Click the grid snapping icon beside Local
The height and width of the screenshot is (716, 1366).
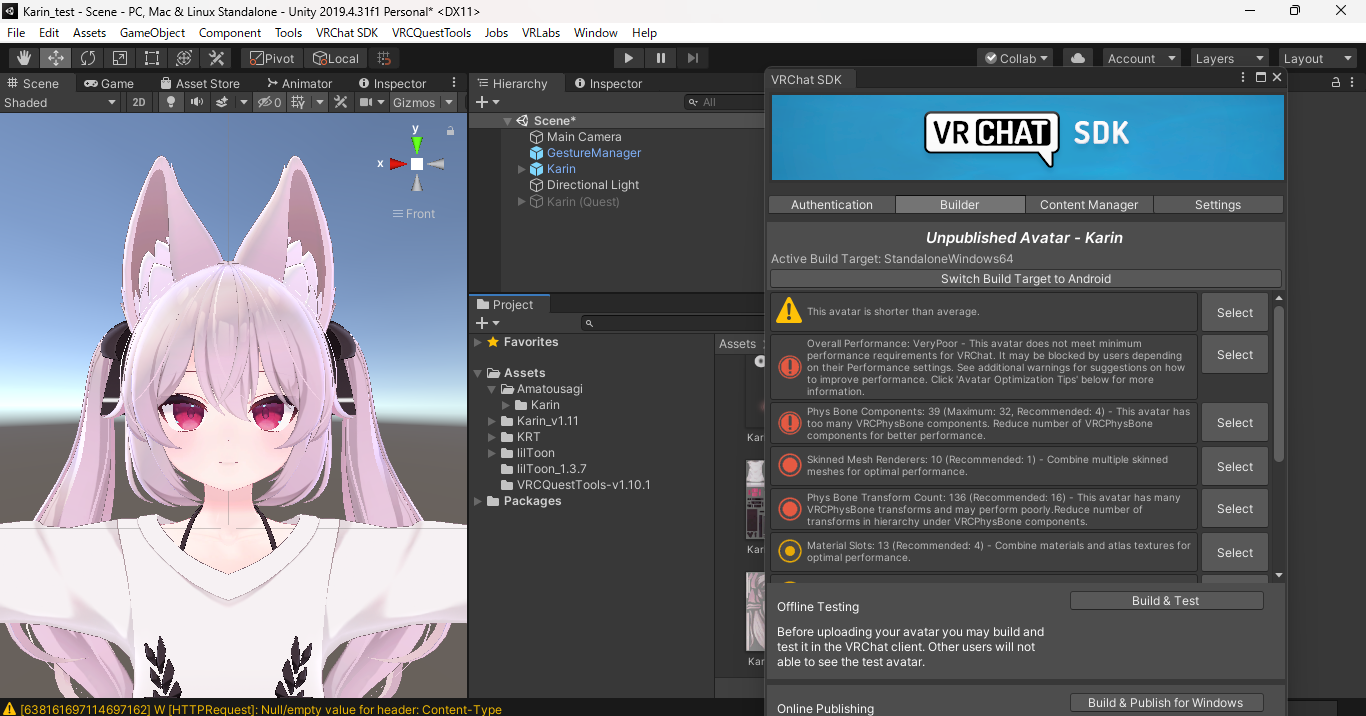pos(382,58)
